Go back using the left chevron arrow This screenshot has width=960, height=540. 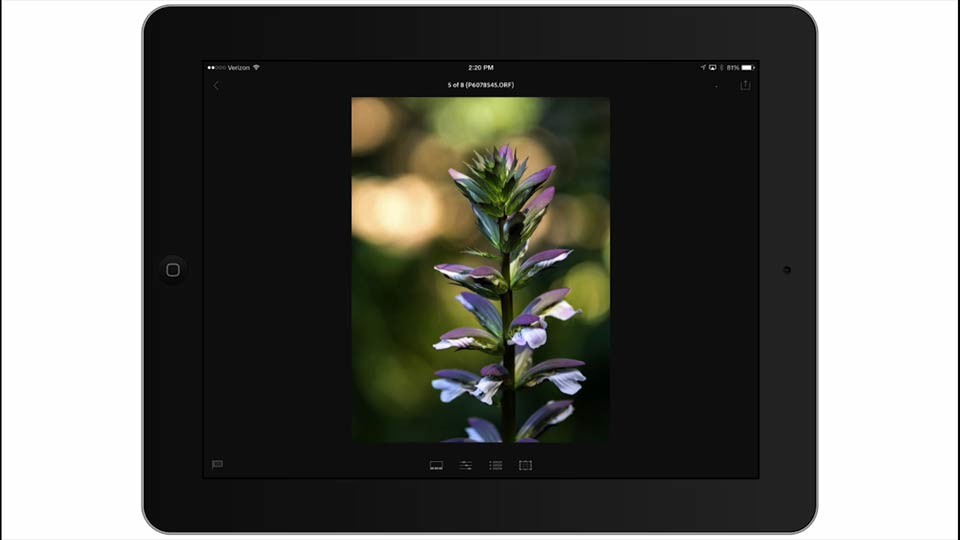216,86
